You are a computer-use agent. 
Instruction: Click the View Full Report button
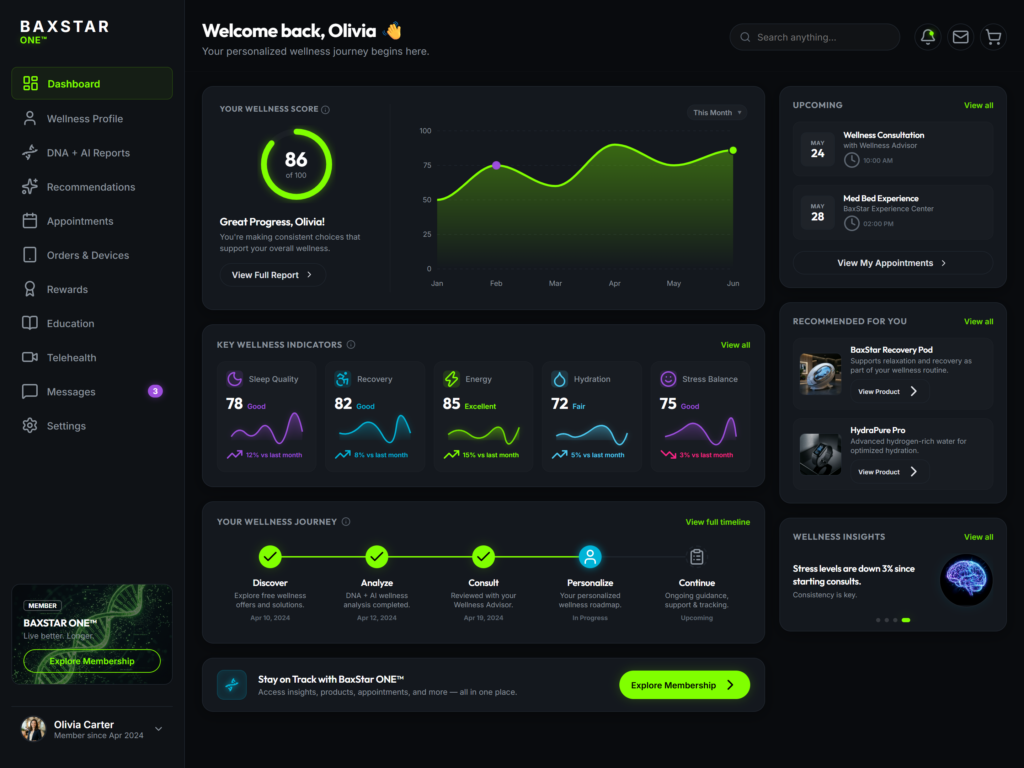point(272,275)
